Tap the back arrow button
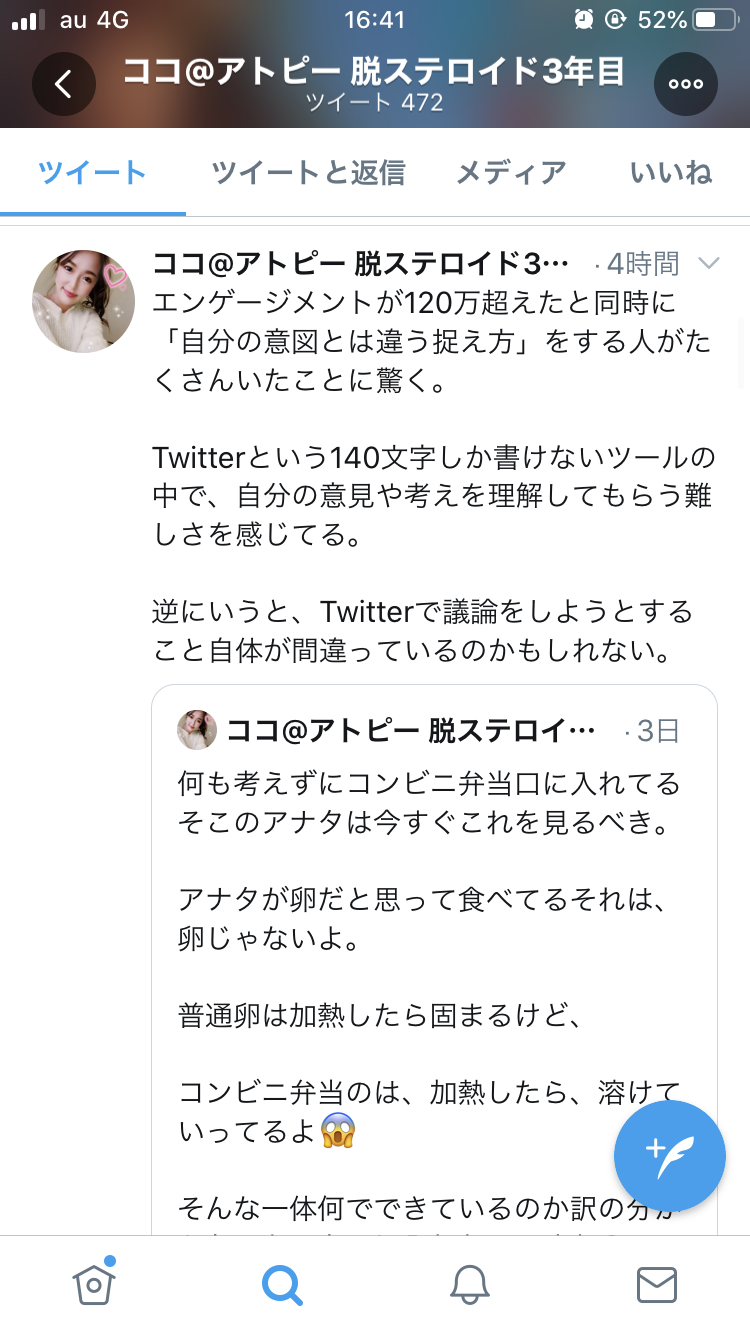 tap(63, 84)
